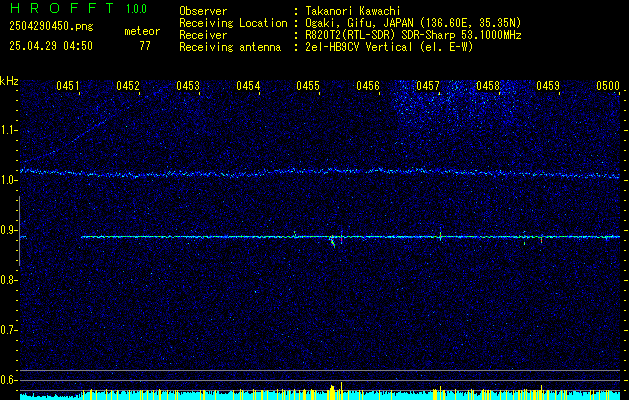Click the 0458 time marker
Viewport: 629px width, 400px height.
tap(488, 86)
